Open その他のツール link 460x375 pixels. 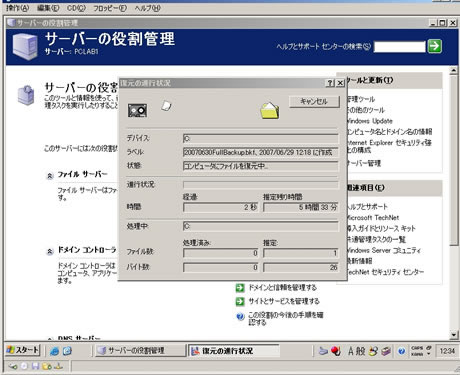pyautogui.click(x=365, y=110)
